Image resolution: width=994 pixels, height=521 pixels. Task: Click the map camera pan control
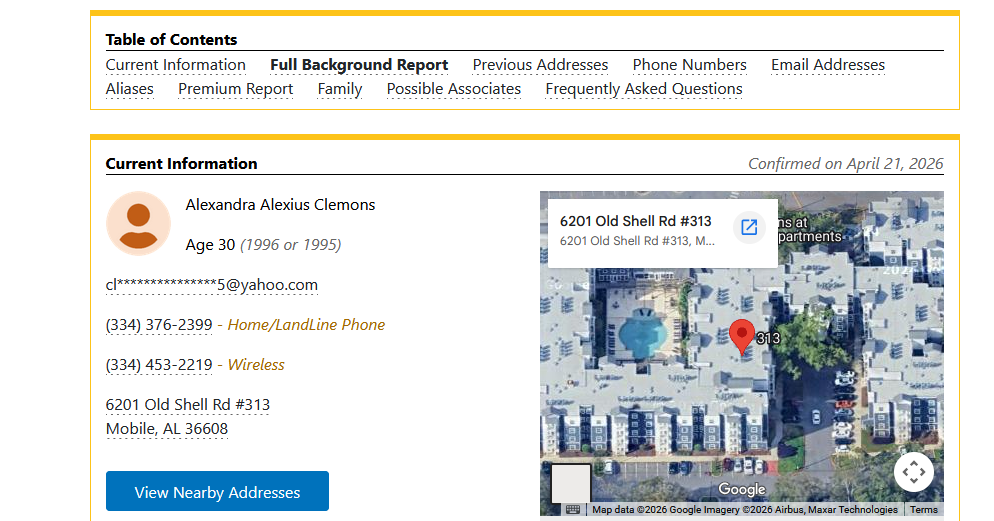(913, 471)
